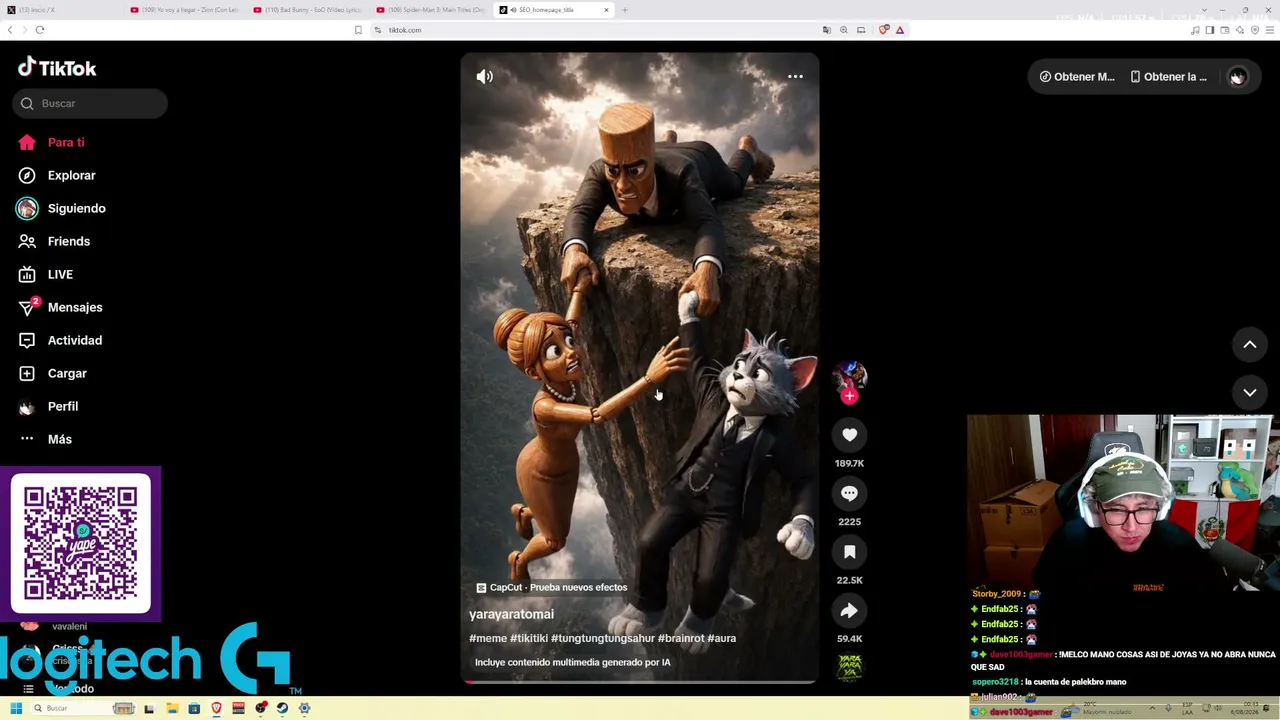Close the SEO_homepage_title tab

[606, 10]
